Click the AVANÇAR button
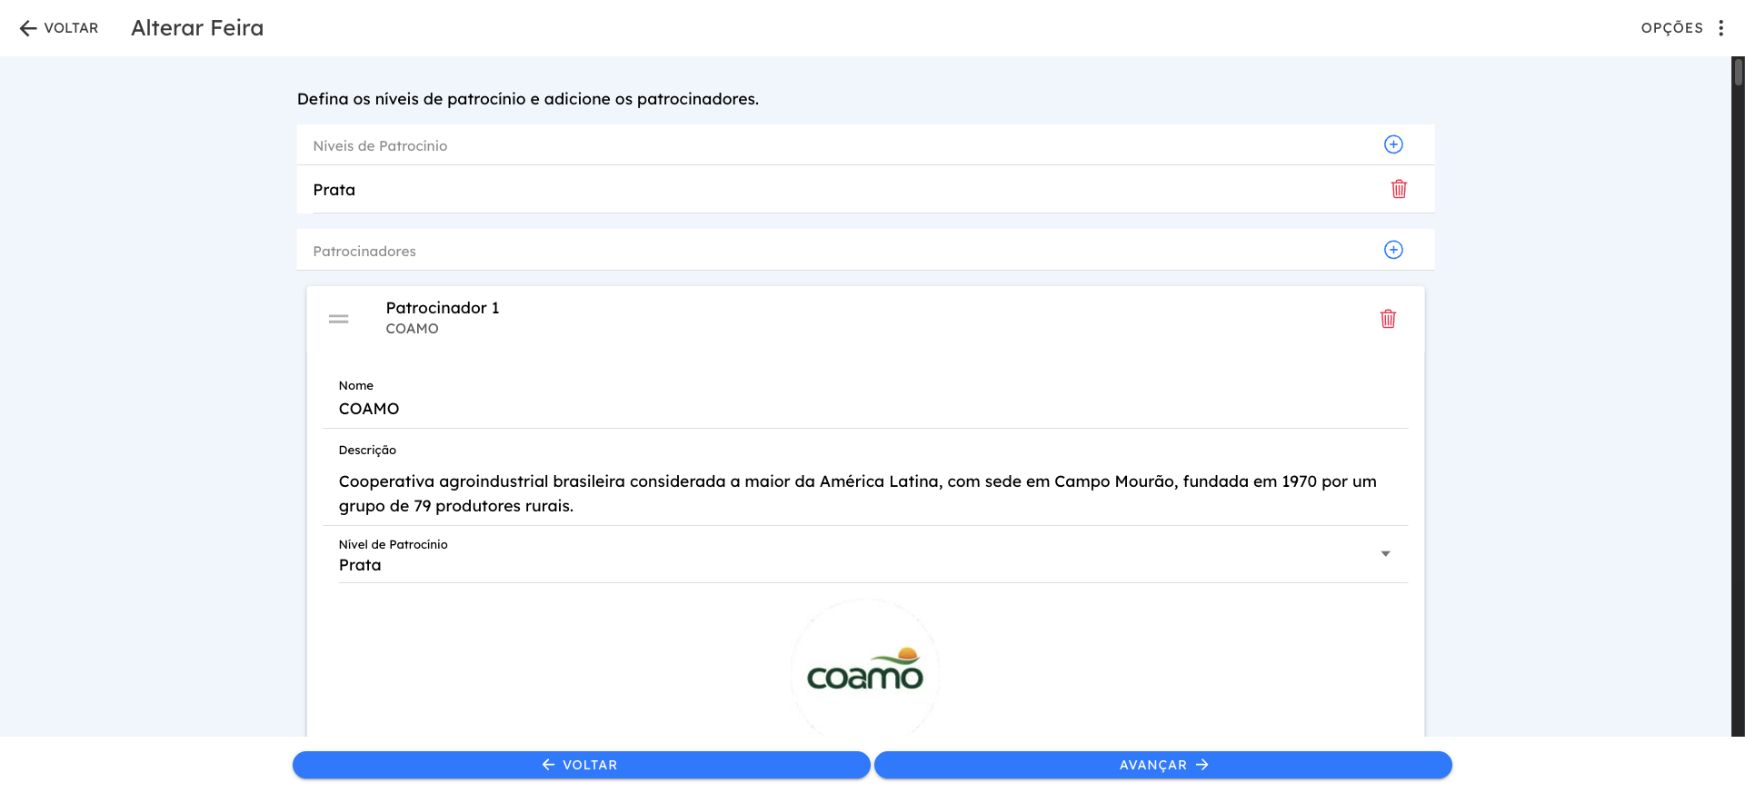 click(x=1163, y=765)
